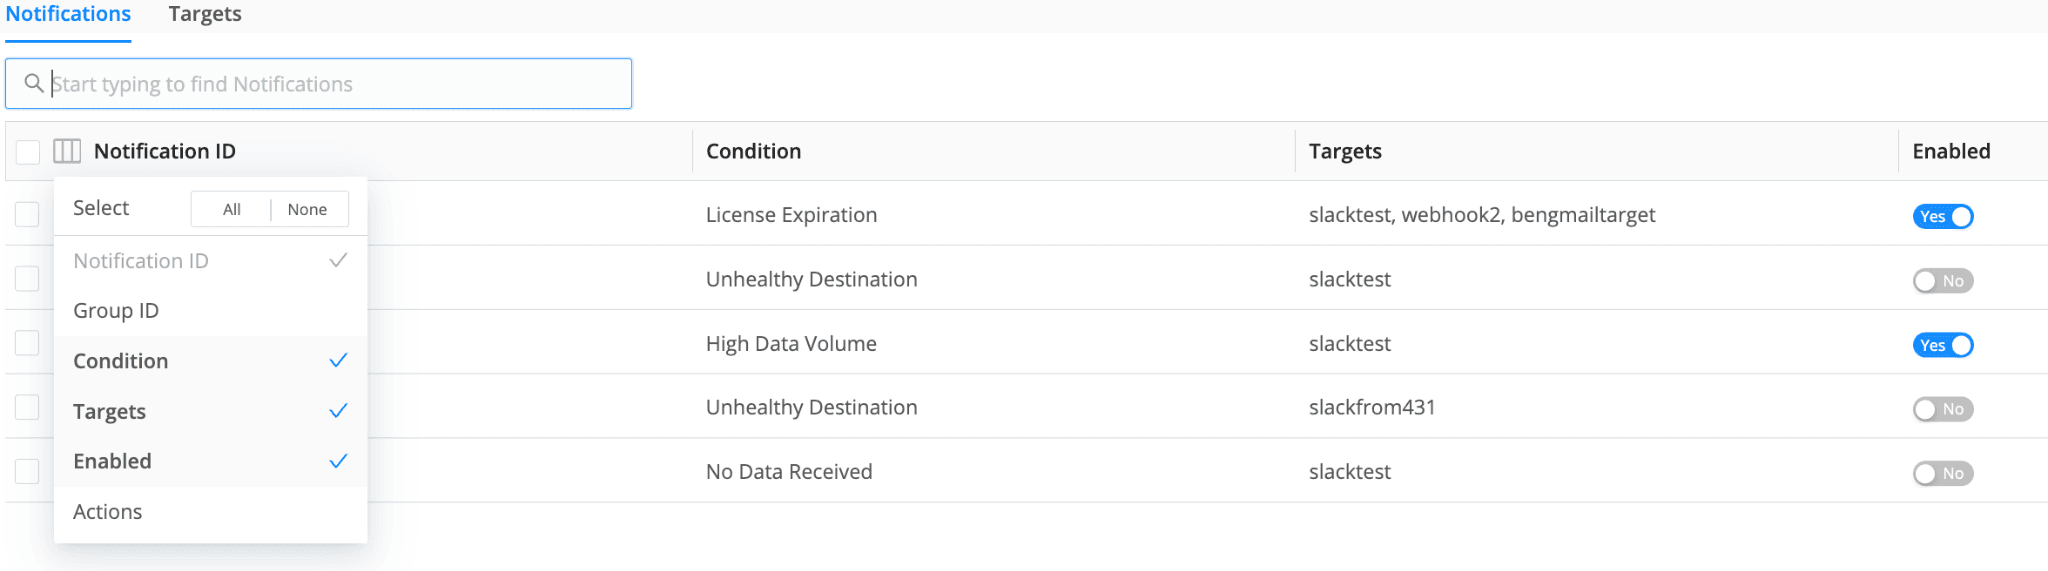The width and height of the screenshot is (2048, 571).
Task: Enable the slackfrom431 notification toggle
Action: pyautogui.click(x=1942, y=409)
